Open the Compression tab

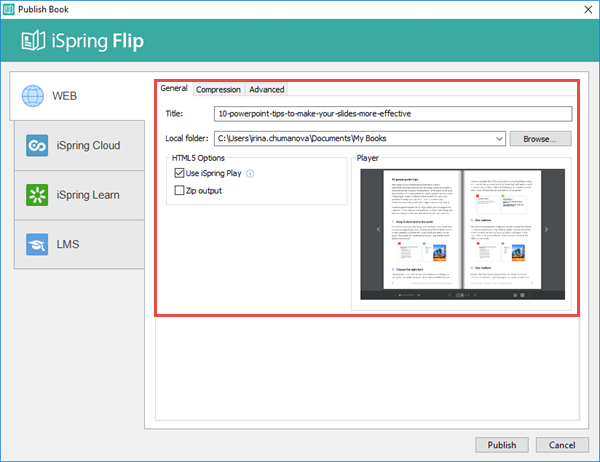click(218, 90)
